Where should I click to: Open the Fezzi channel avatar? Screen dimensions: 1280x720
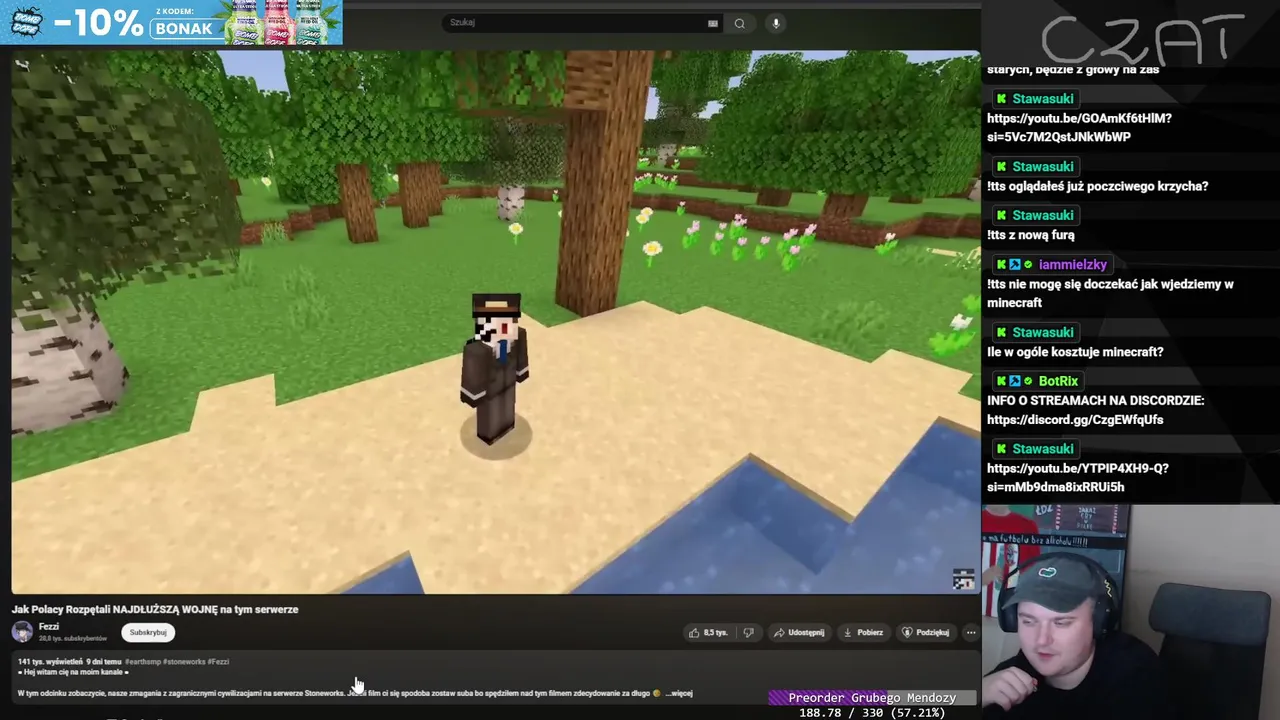coord(22,632)
